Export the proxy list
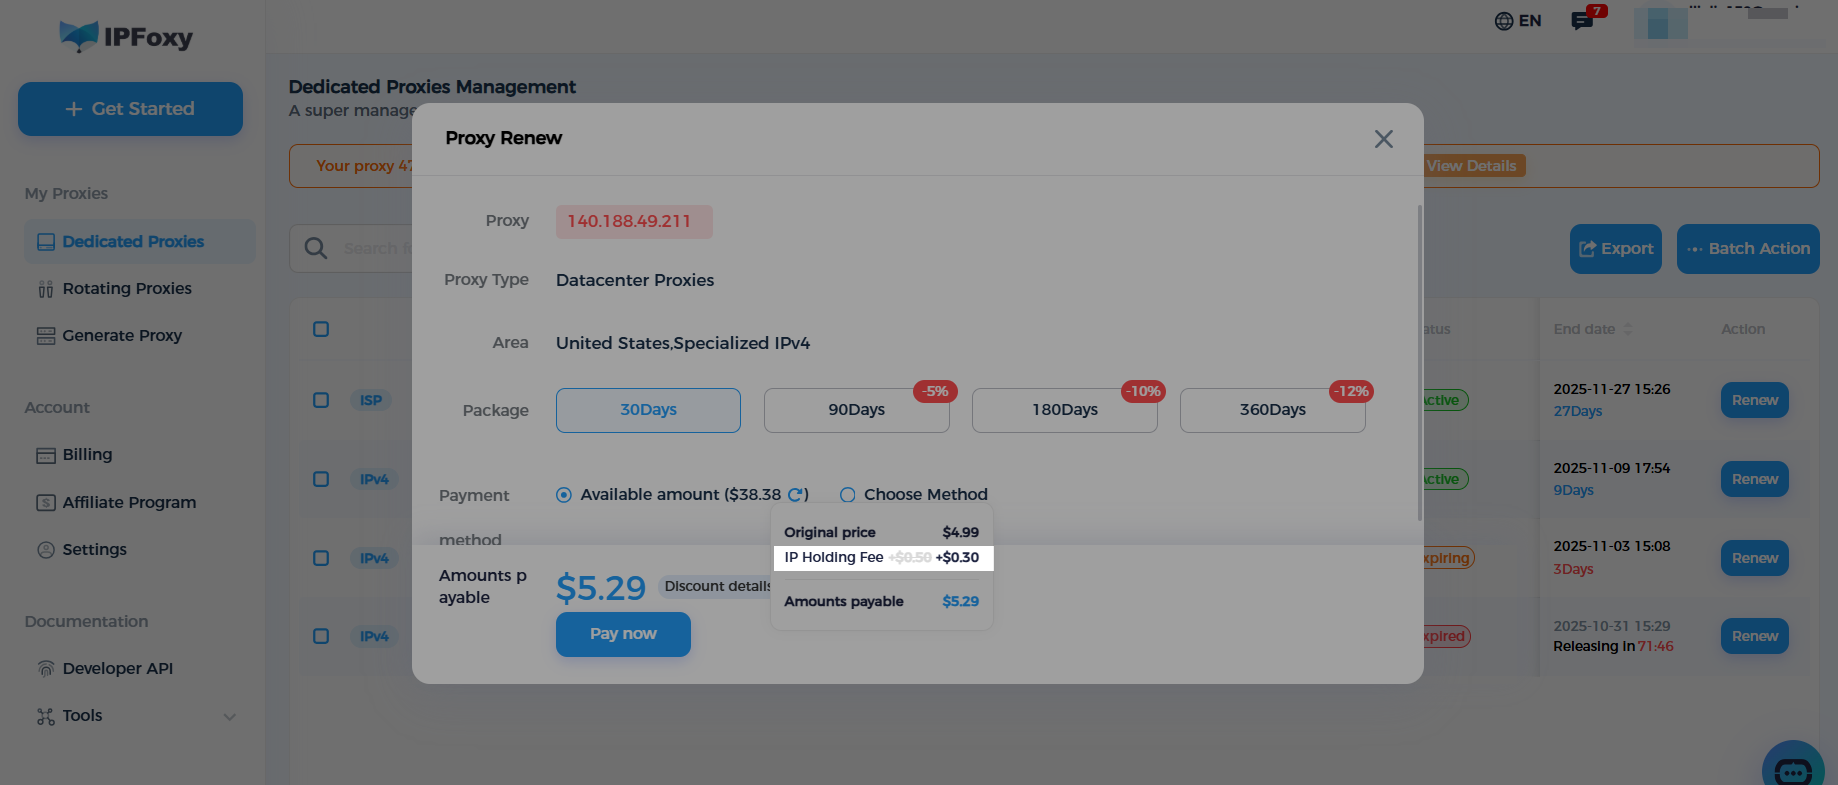 point(1616,249)
